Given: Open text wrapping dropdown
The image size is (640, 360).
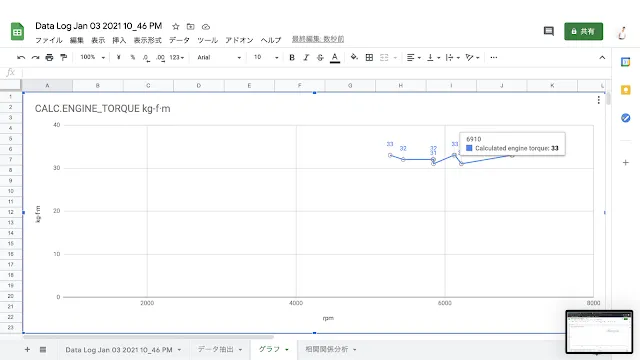Looking at the screenshot, I should pyautogui.click(x=452, y=58).
